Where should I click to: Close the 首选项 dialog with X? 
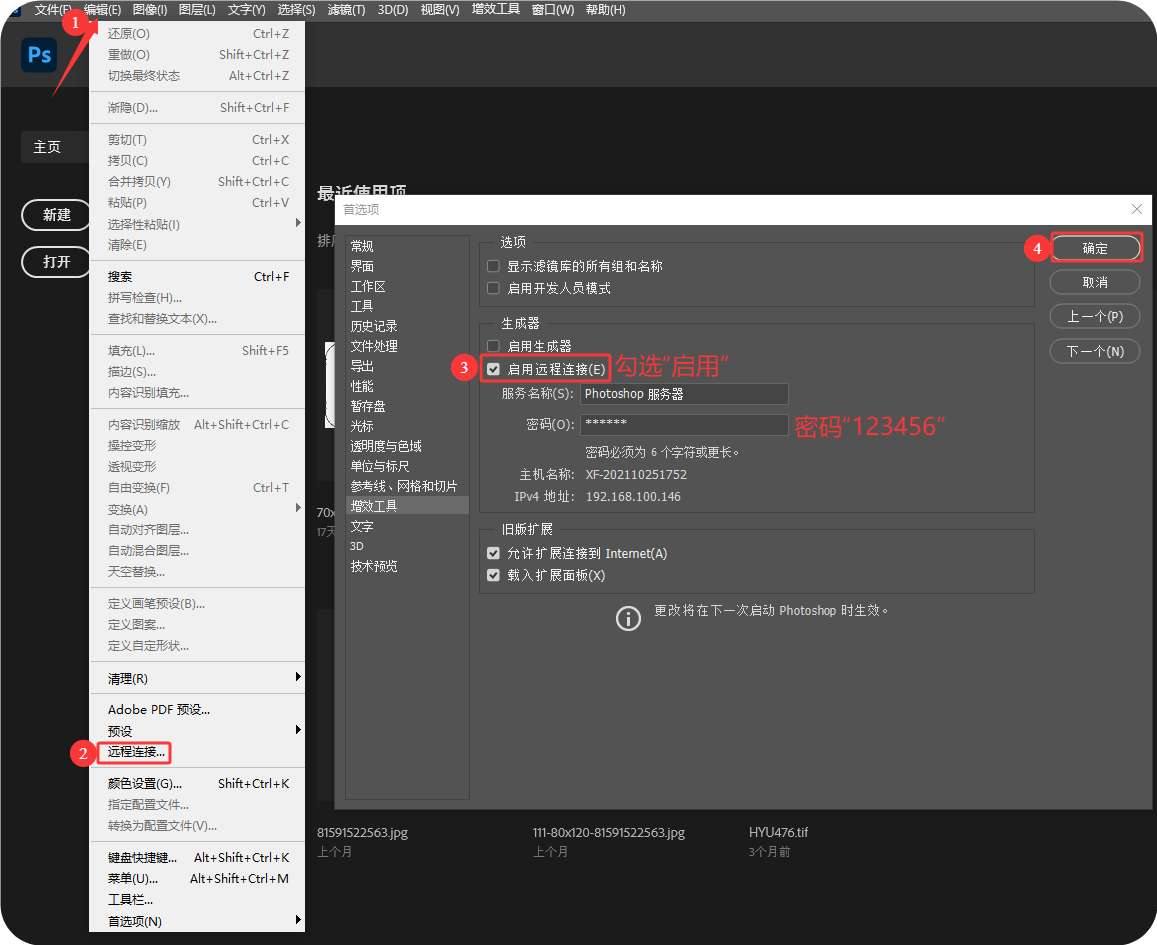click(1137, 210)
